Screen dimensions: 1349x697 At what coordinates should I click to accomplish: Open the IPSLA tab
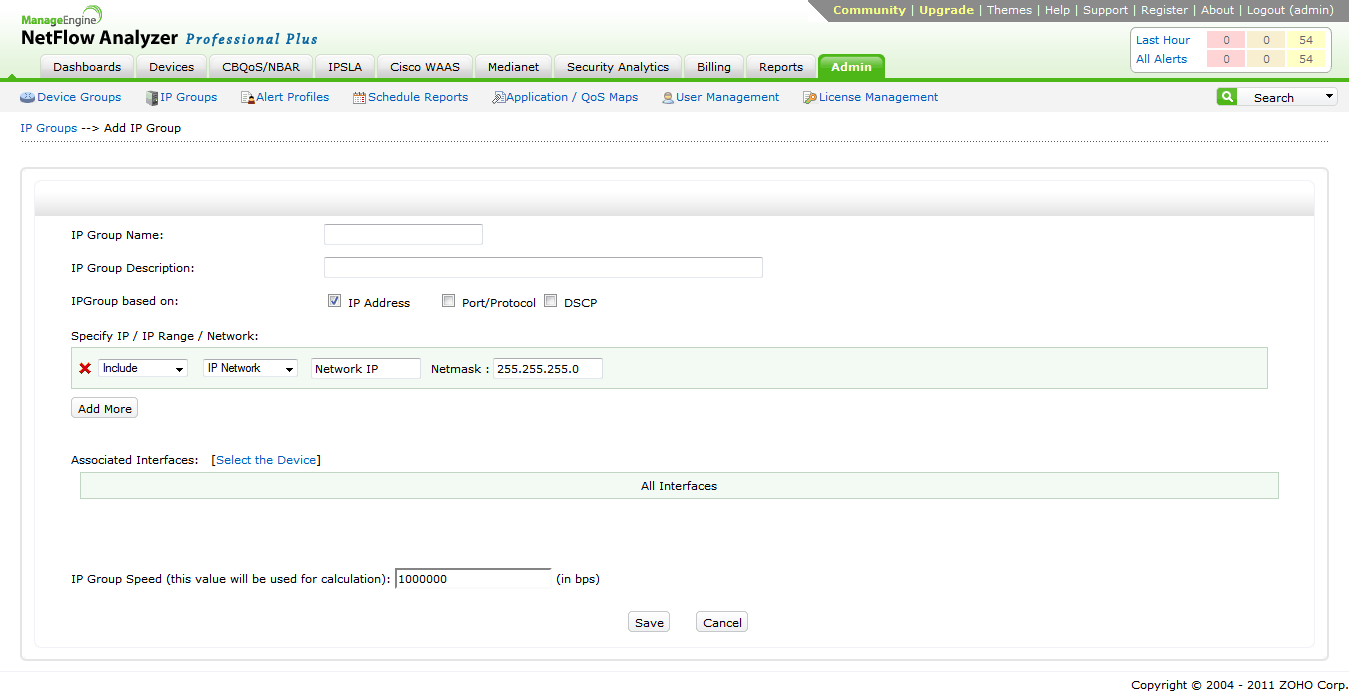345,67
